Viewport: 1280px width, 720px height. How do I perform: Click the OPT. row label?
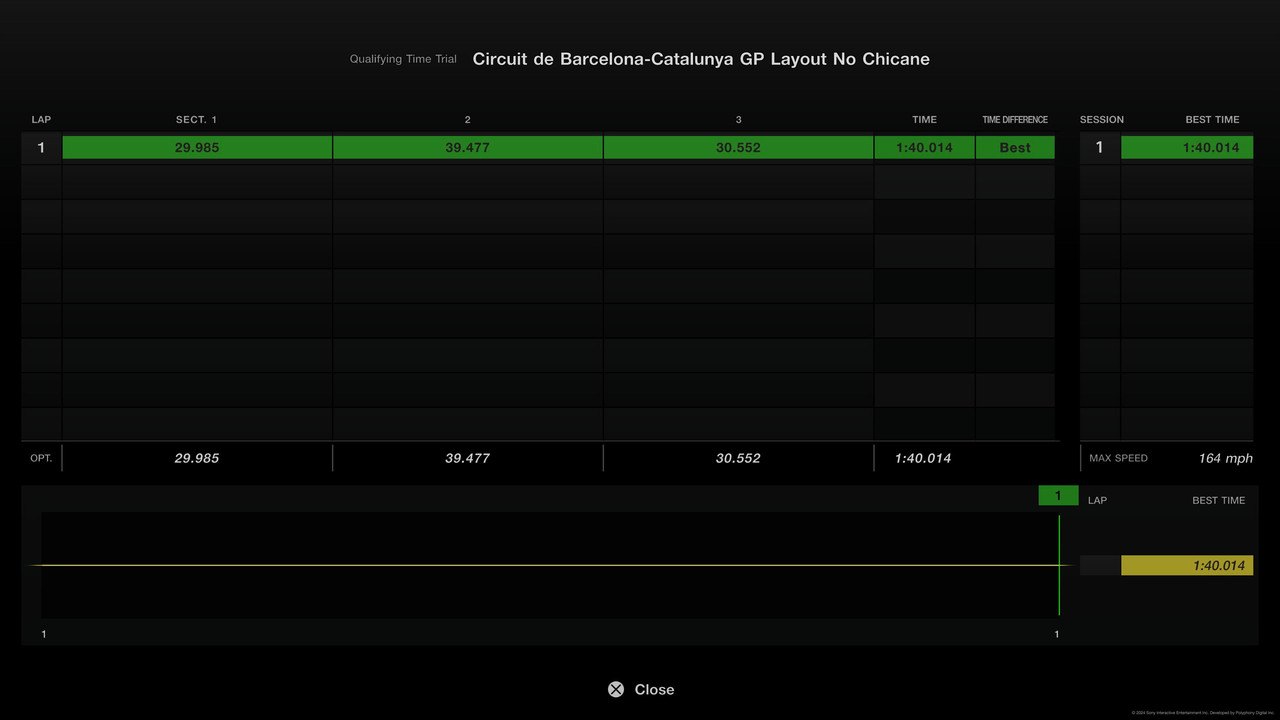point(41,458)
